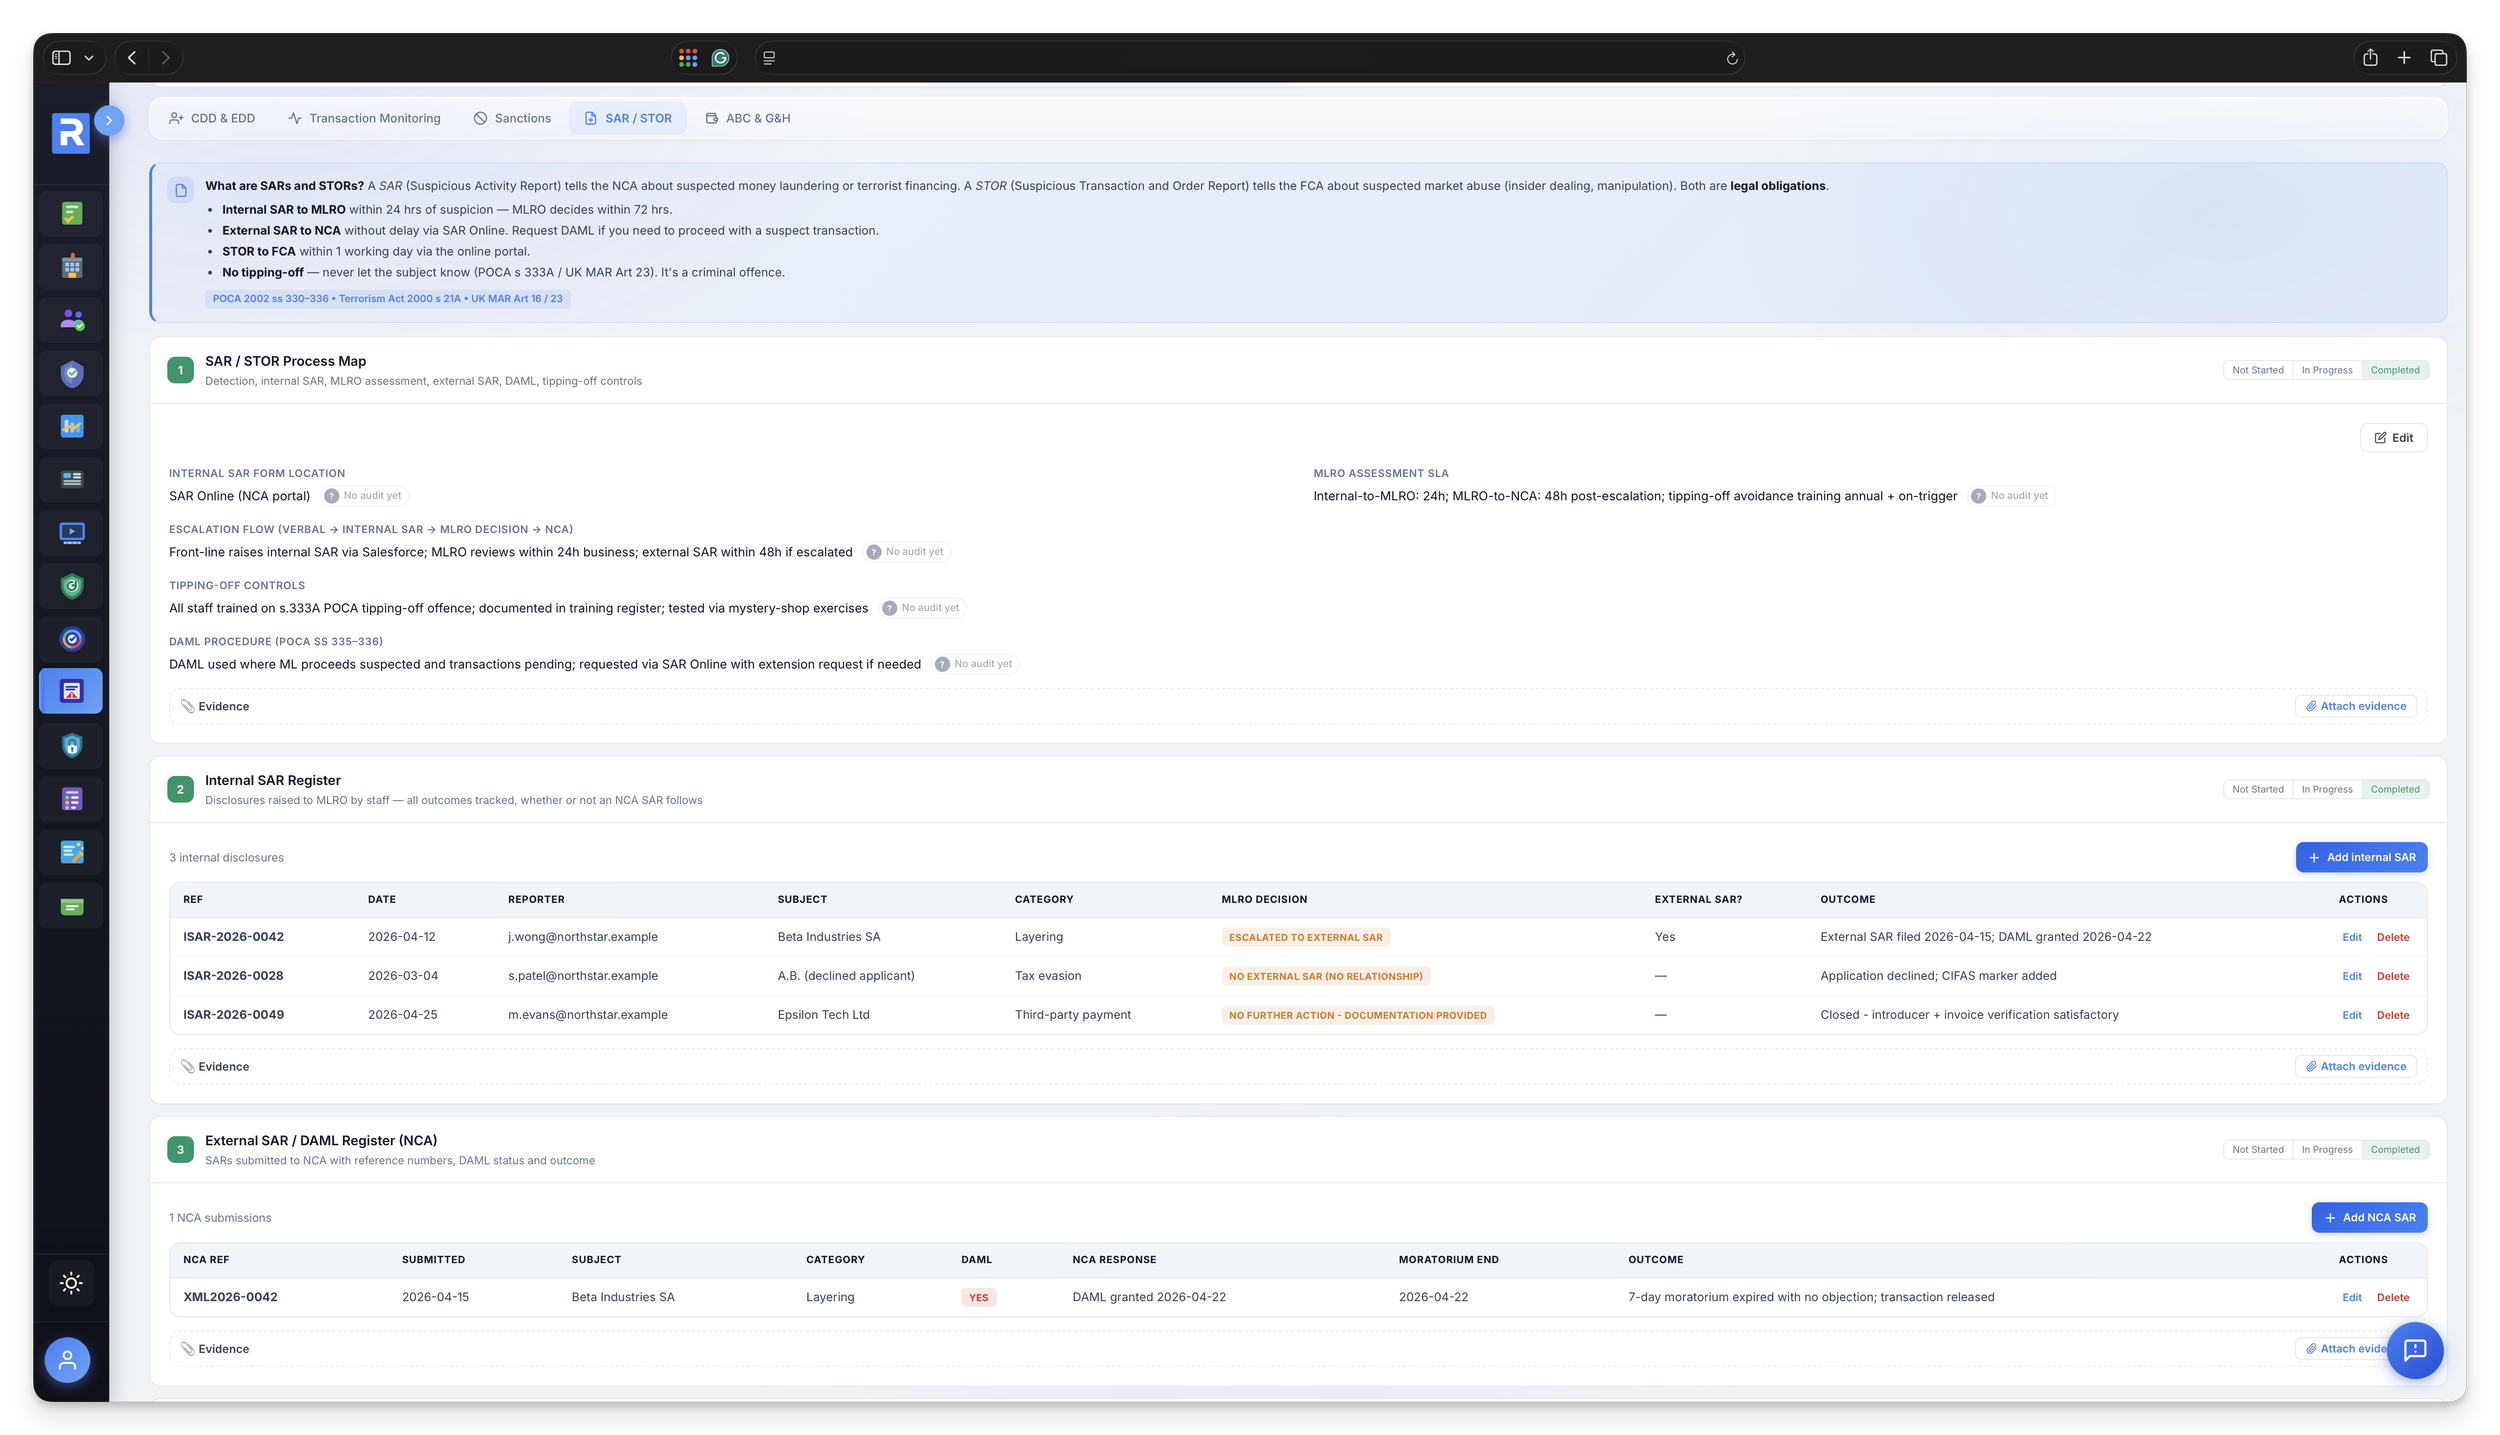Screen dimensions: 2500x1435
Task: Set Process Map status to Completed
Action: pyautogui.click(x=2394, y=370)
